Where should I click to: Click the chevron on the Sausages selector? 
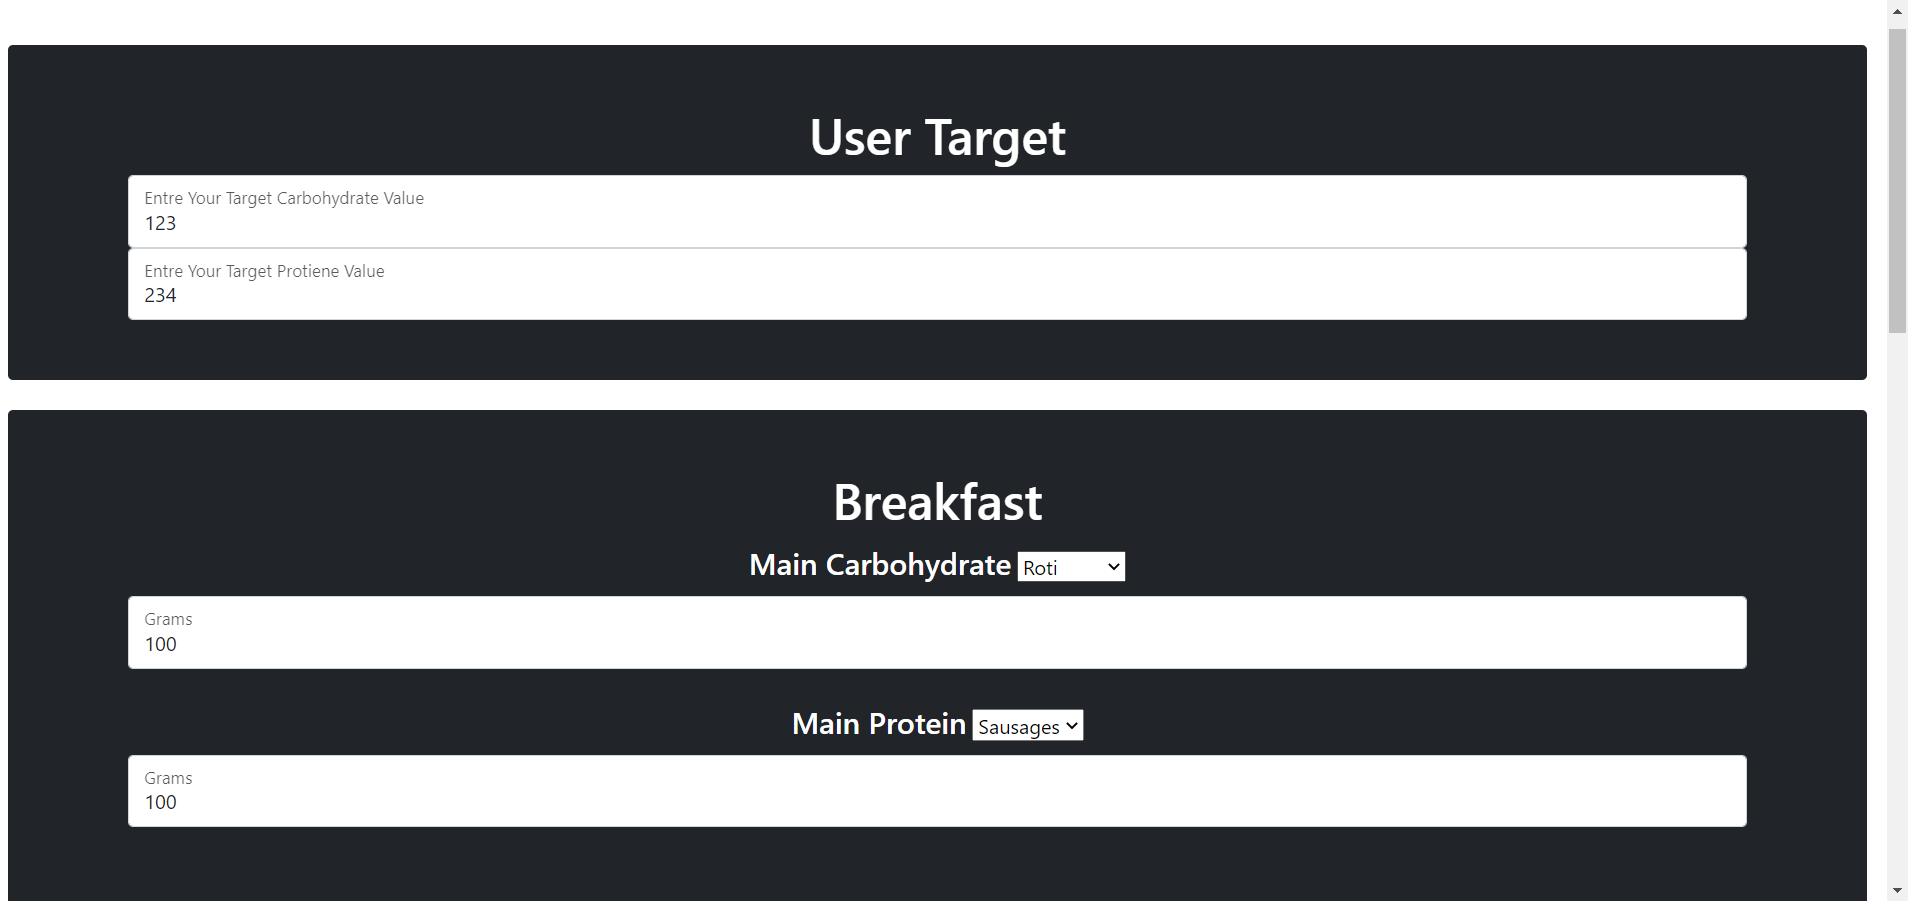click(1070, 725)
